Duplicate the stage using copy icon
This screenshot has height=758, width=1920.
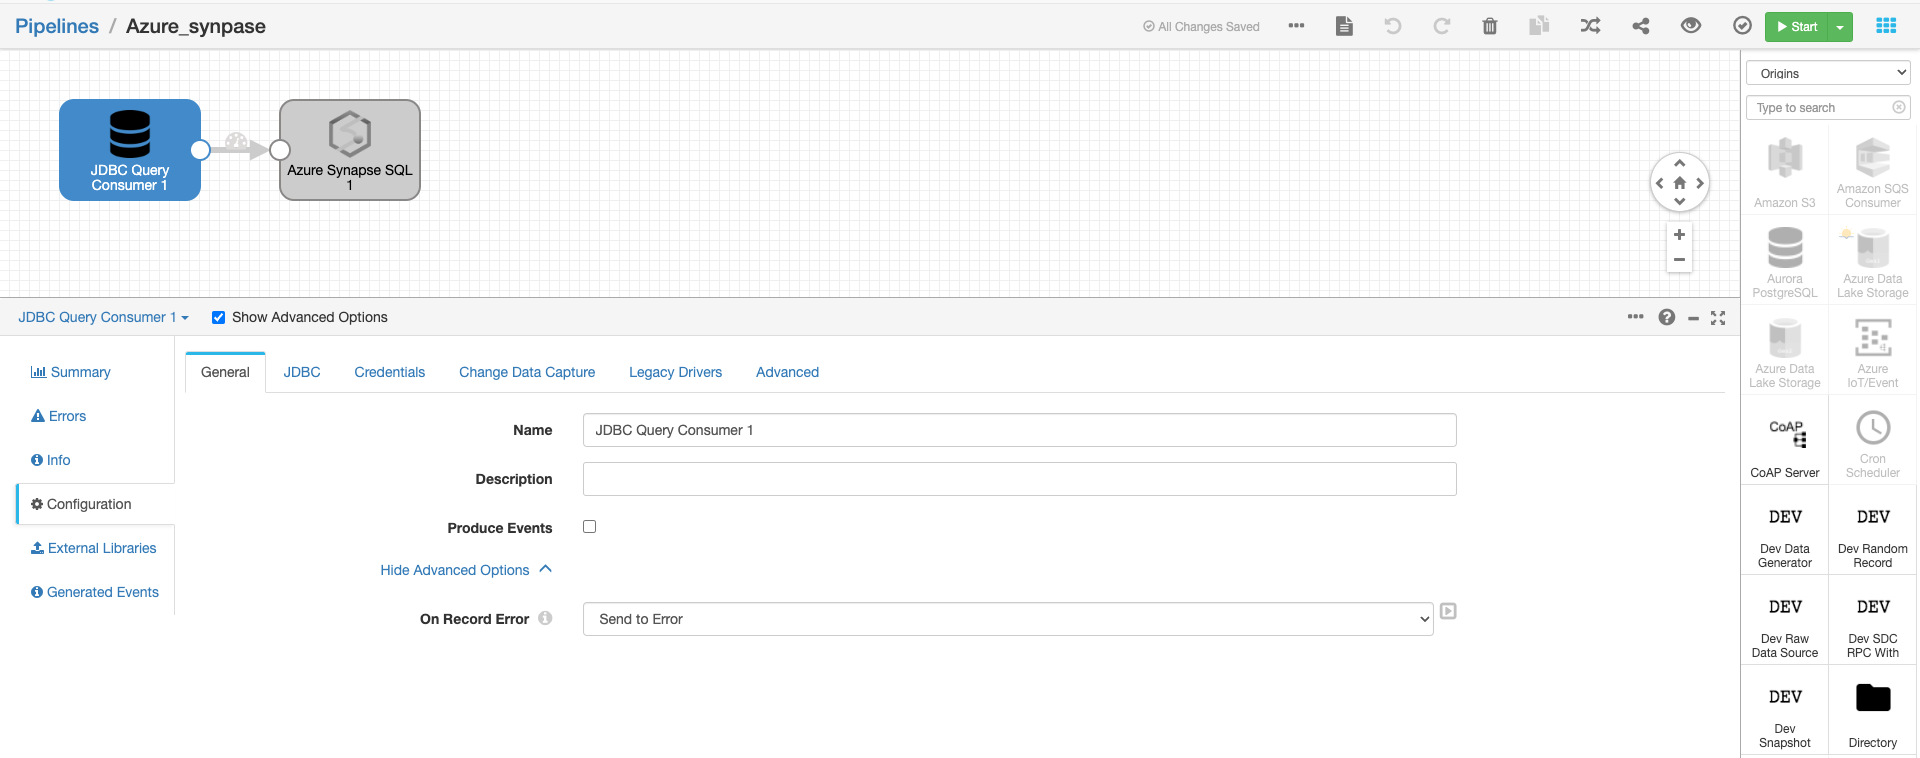1539,26
